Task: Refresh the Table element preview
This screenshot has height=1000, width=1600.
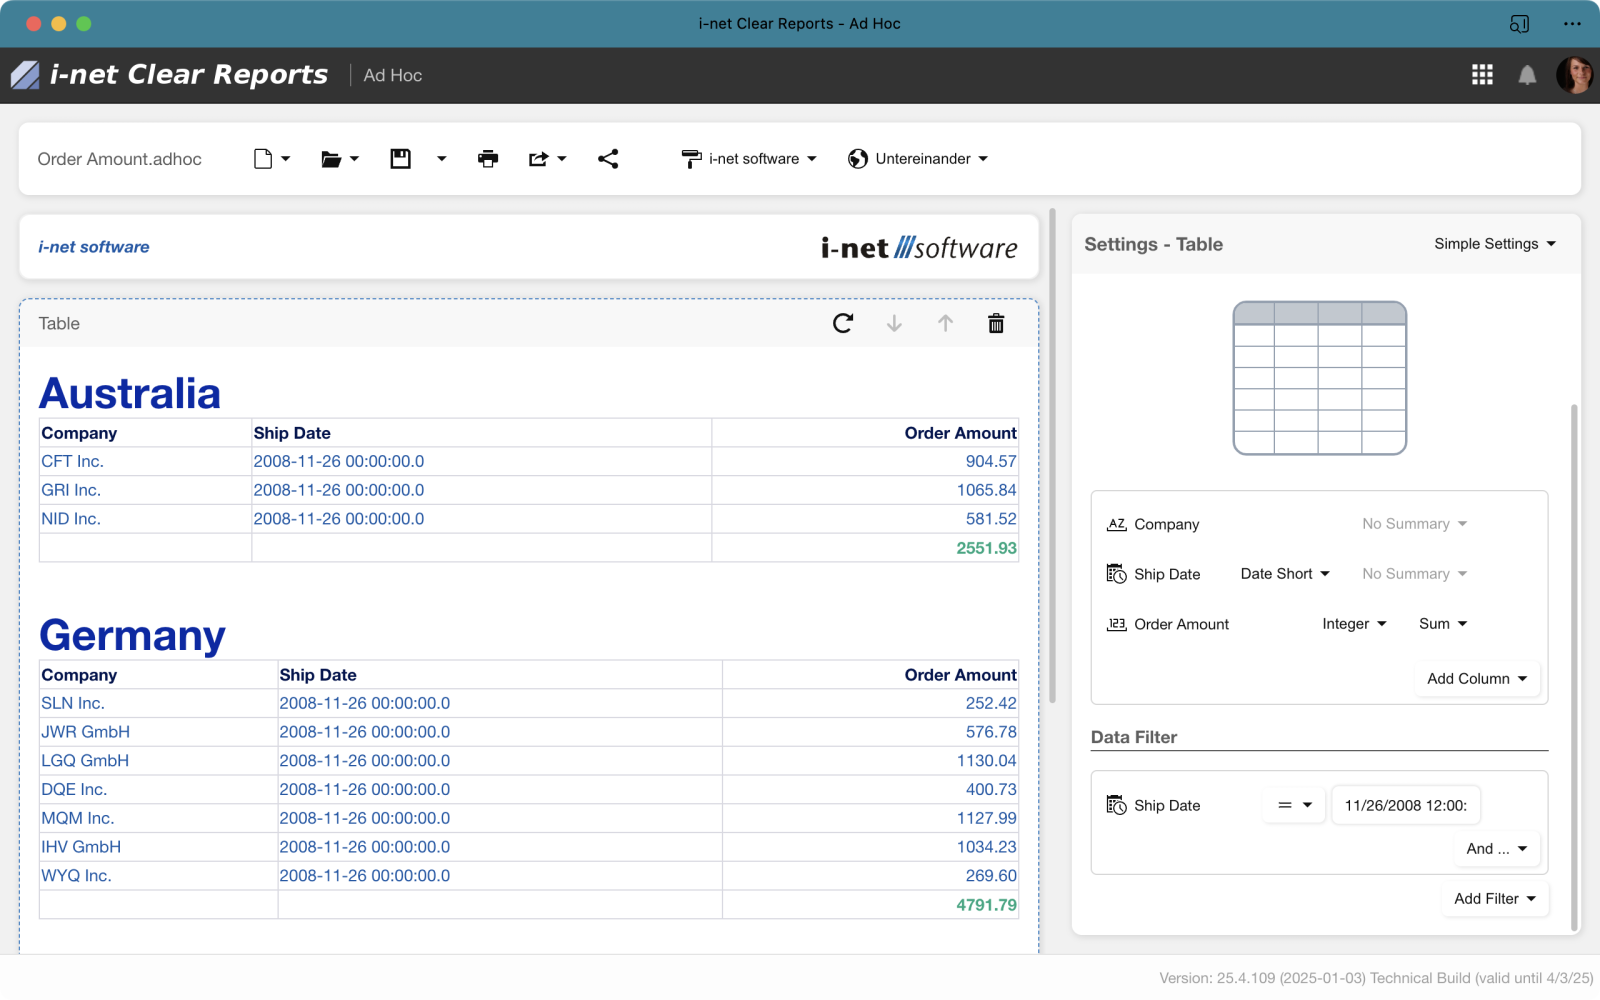Action: [842, 323]
